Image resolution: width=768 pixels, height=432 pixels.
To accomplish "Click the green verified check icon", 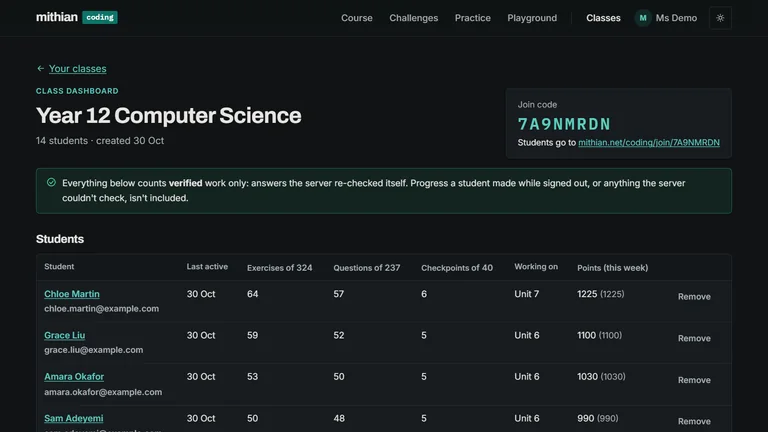I will pos(51,182).
